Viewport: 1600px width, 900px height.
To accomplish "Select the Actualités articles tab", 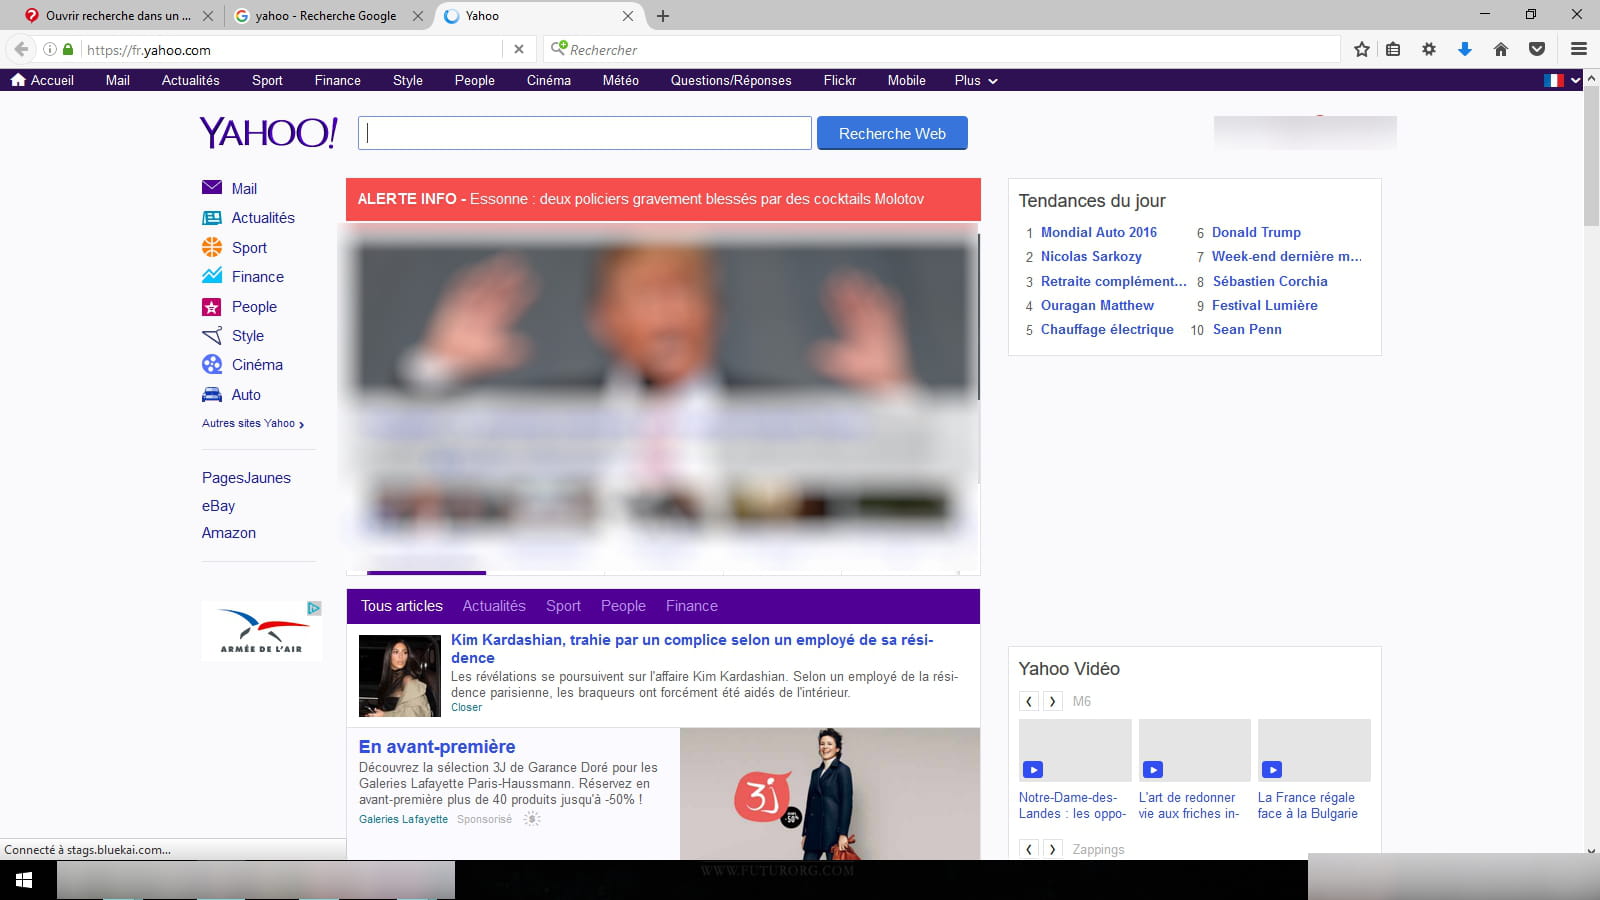I will coord(494,606).
